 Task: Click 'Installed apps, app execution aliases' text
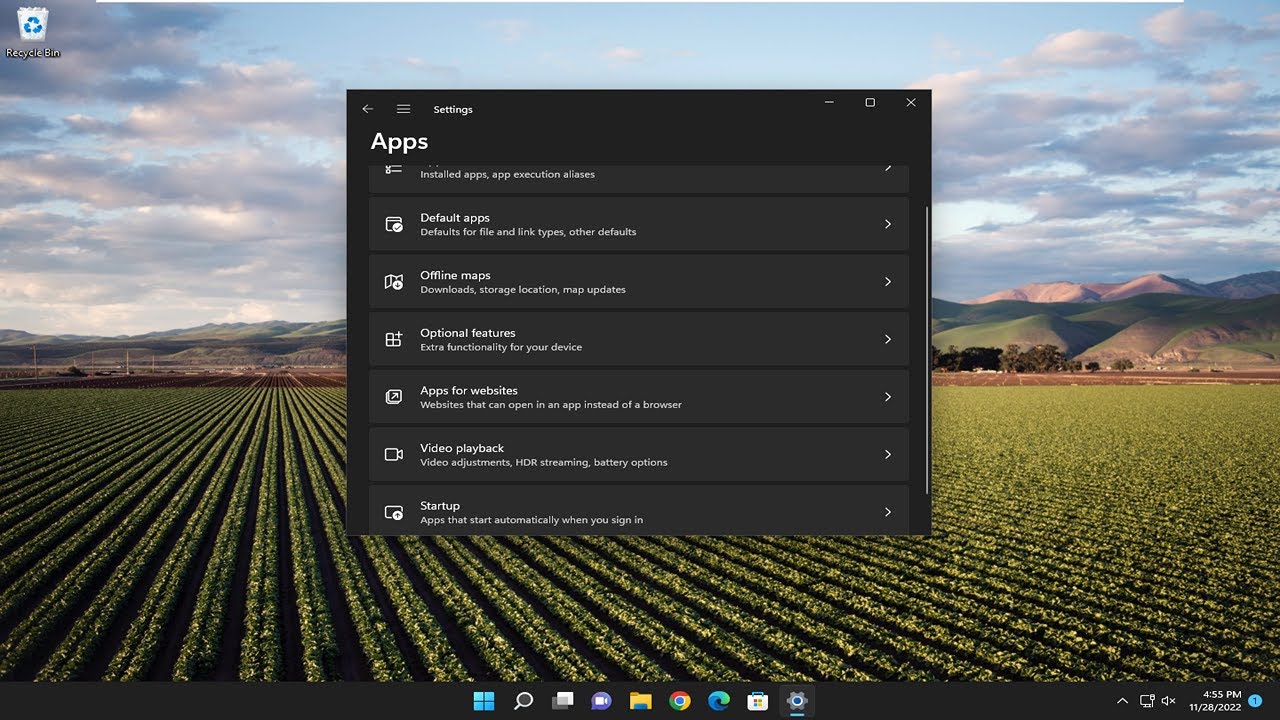(507, 174)
